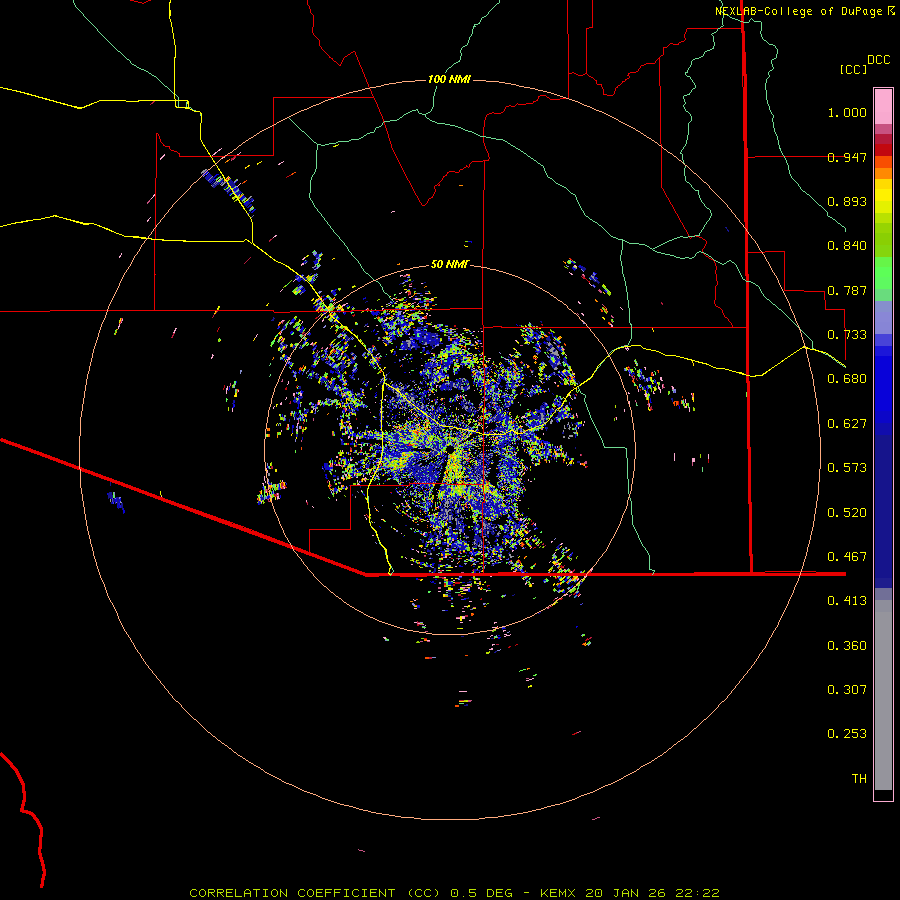Click the gray low-value segment of color bar
The width and height of the screenshot is (900, 900).
883,695
